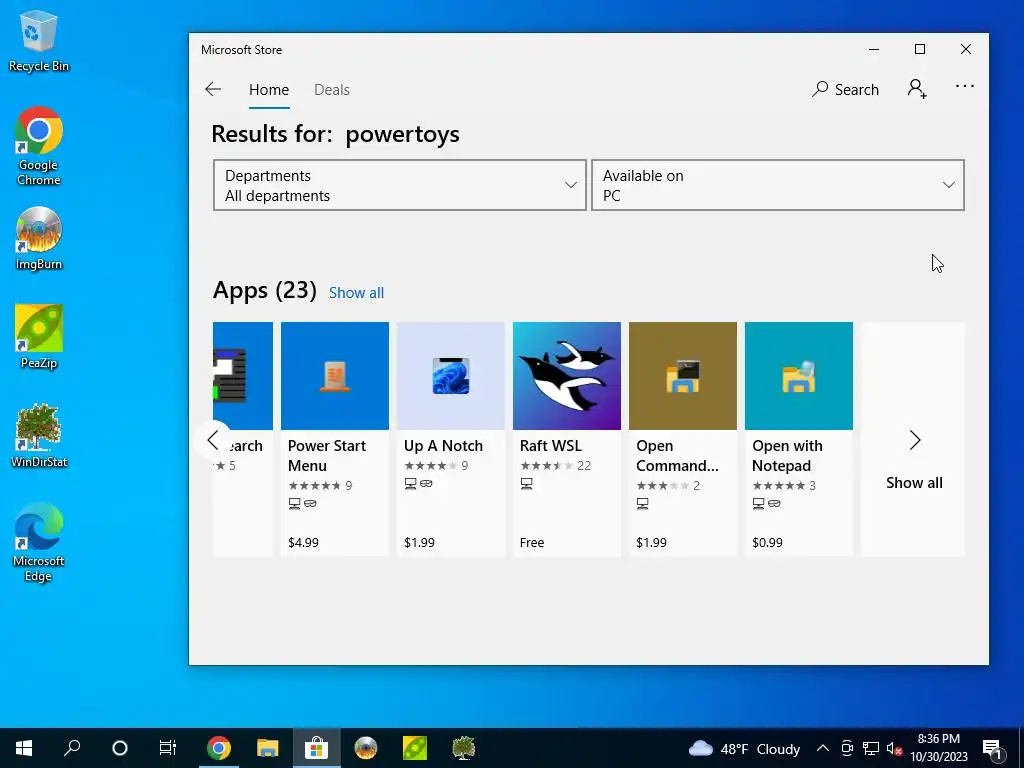The width and height of the screenshot is (1024, 768).
Task: Launch the WinDirStat desktop shortcut
Action: (x=39, y=436)
